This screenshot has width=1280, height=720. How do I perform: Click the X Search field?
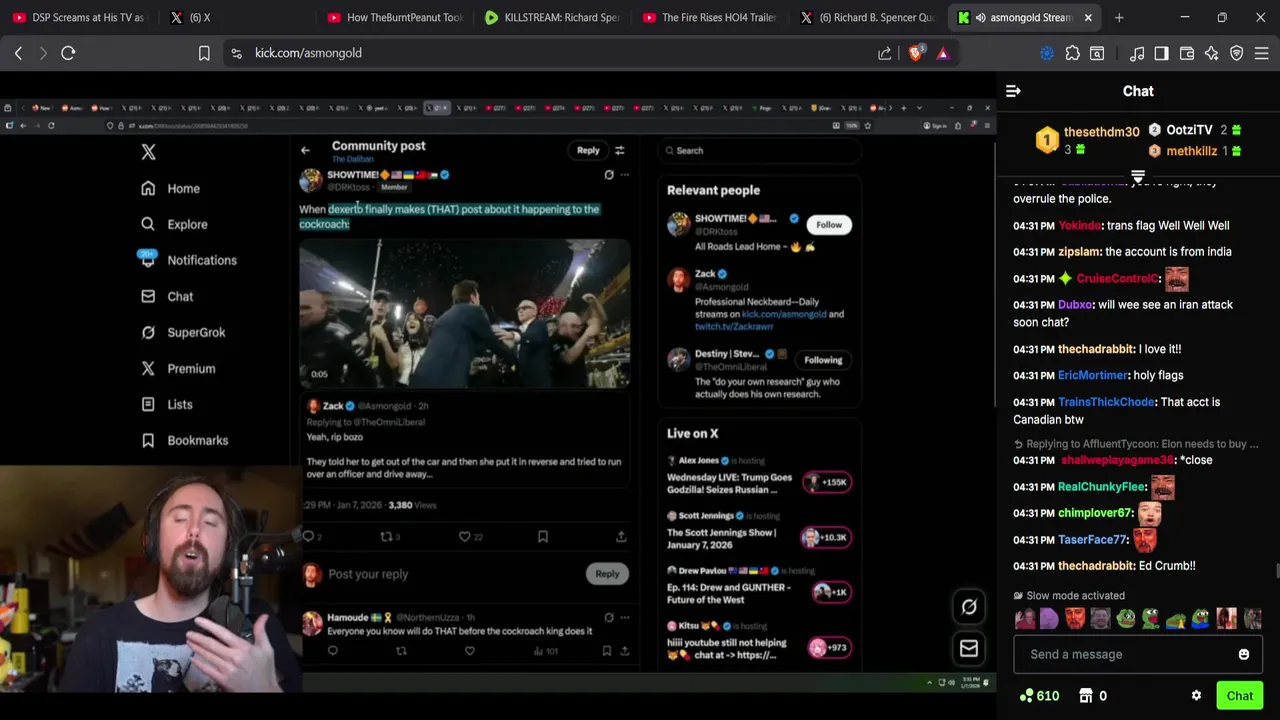pyautogui.click(x=759, y=150)
